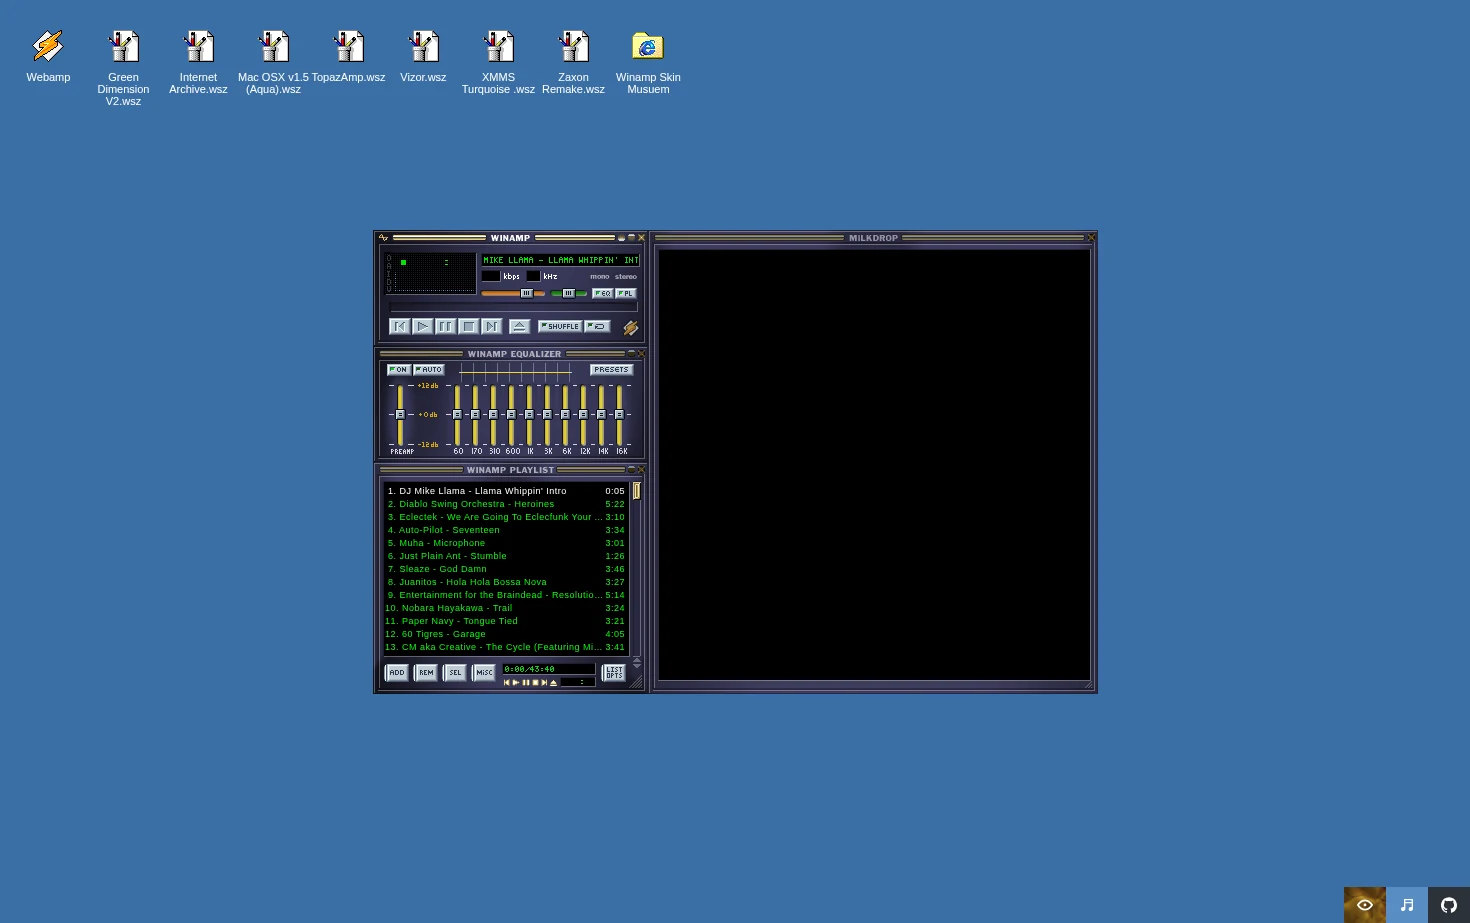Viewport: 1470px width, 923px height.
Task: Click the 60 Hz equalizer band slider
Action: (457, 415)
